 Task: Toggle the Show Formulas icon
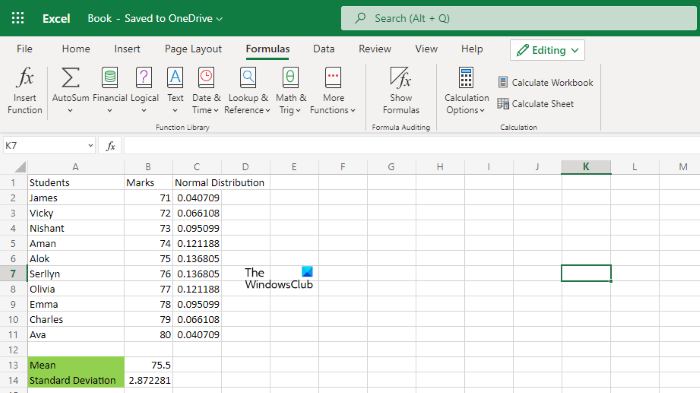(400, 78)
